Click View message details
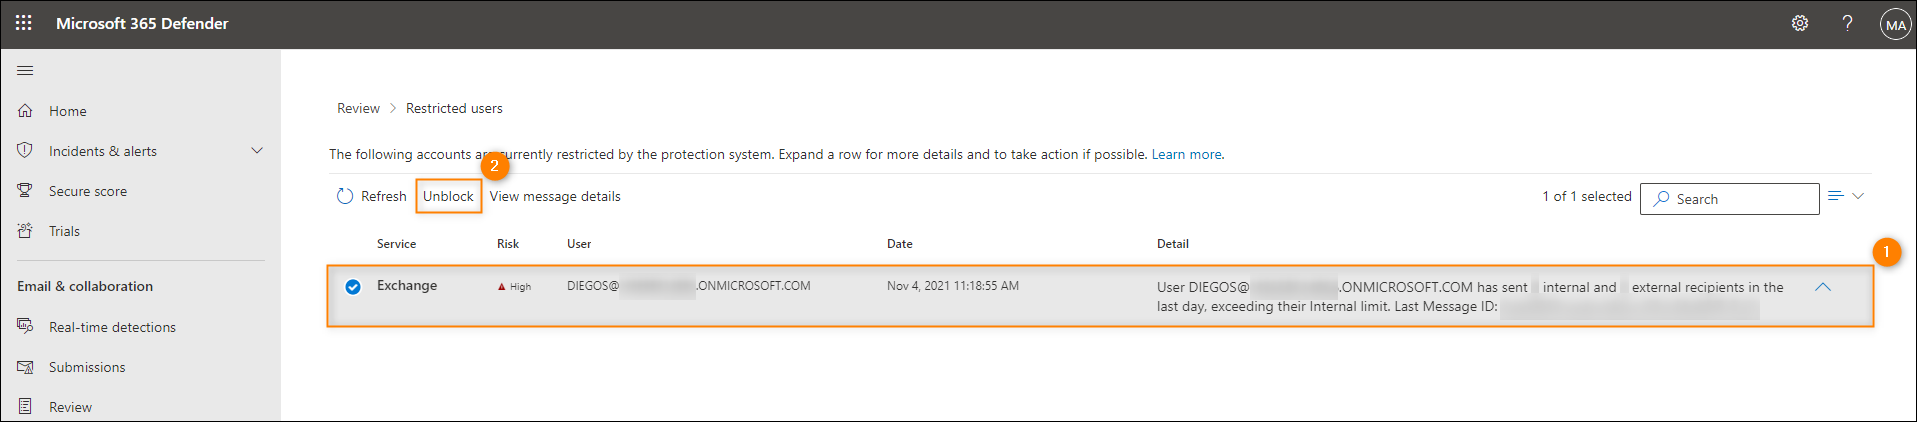 pos(555,196)
